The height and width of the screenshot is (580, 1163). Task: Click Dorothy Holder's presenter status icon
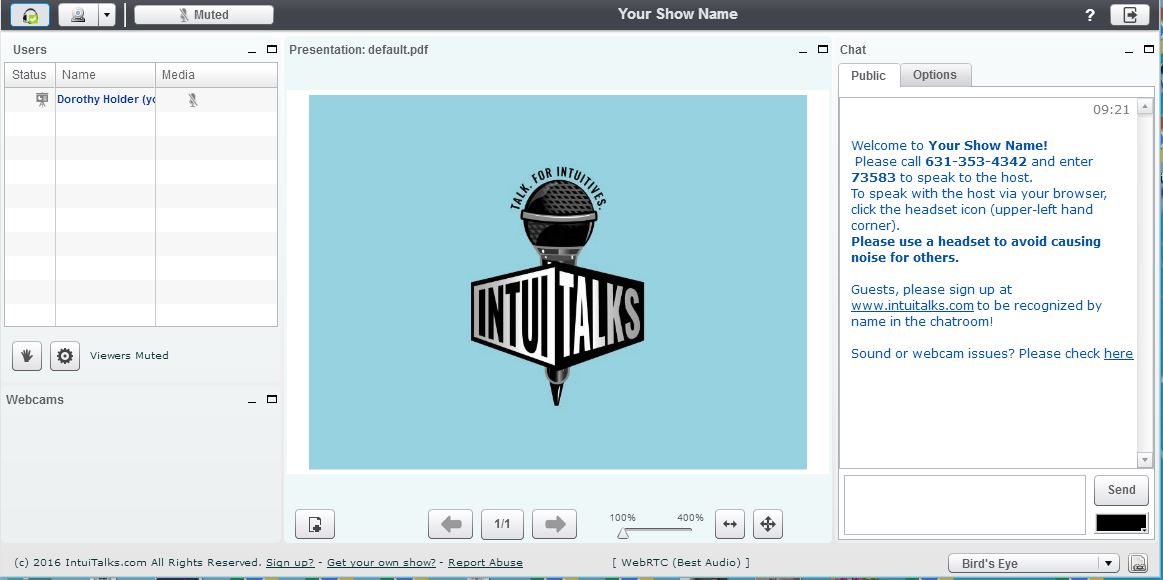click(x=42, y=99)
